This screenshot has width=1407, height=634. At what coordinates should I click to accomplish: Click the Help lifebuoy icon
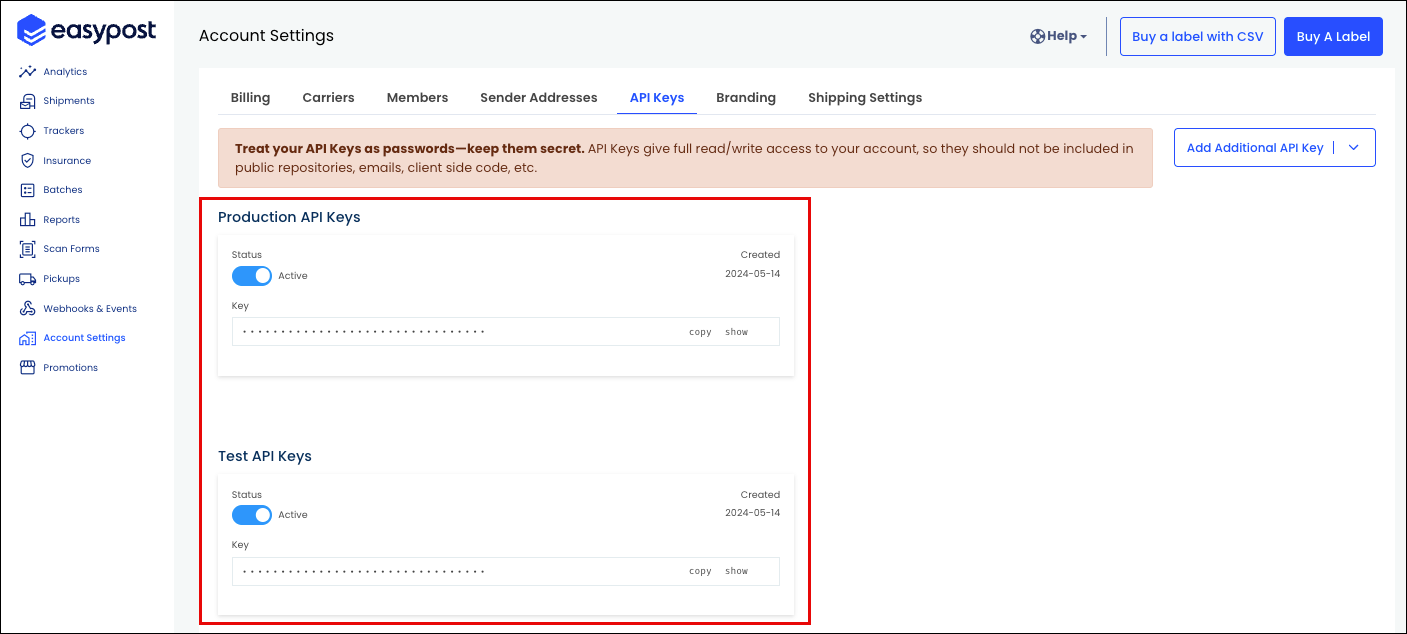coord(1037,36)
